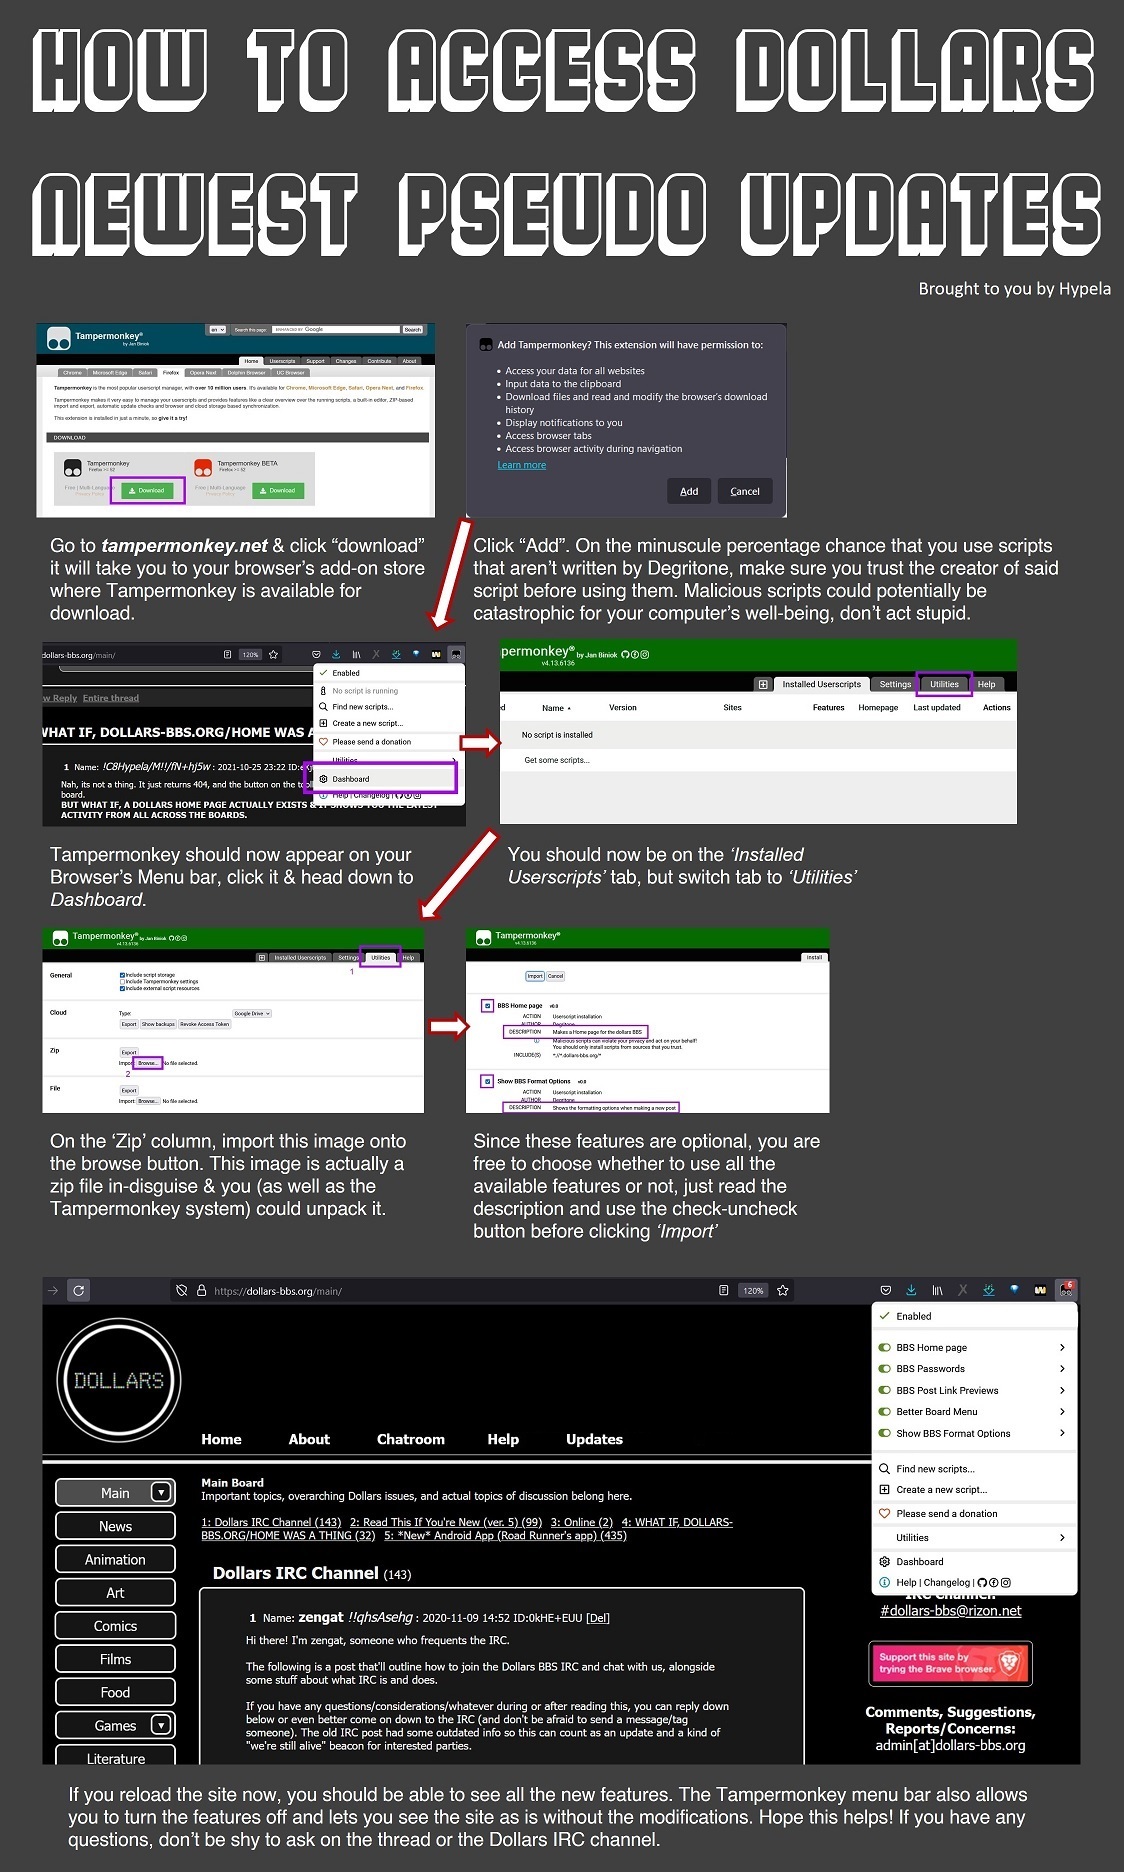Screen dimensions: 1124x1872
Task: Open Pocket icon in the Dollars IRC Channel browser
Action: pos(885,1291)
